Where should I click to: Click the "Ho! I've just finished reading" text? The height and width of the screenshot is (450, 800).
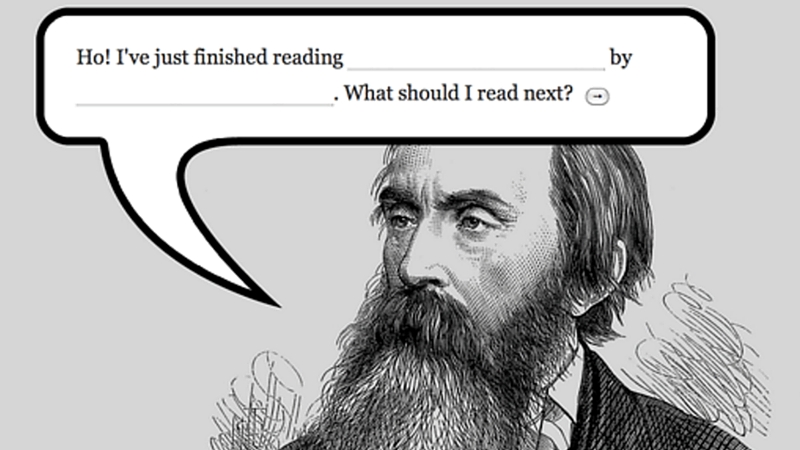pos(210,57)
